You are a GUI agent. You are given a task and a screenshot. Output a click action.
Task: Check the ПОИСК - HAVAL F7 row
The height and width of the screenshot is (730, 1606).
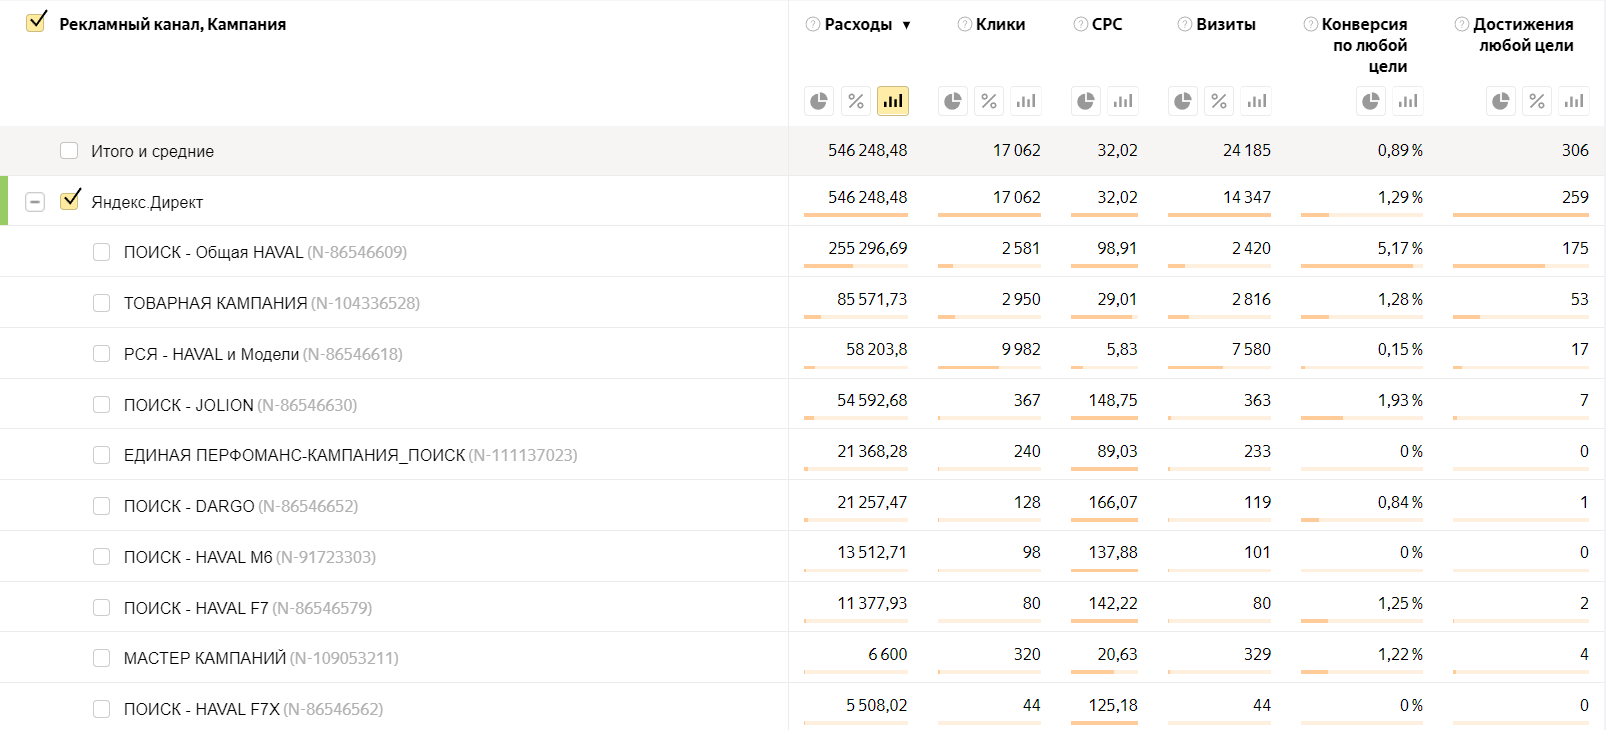point(101,608)
